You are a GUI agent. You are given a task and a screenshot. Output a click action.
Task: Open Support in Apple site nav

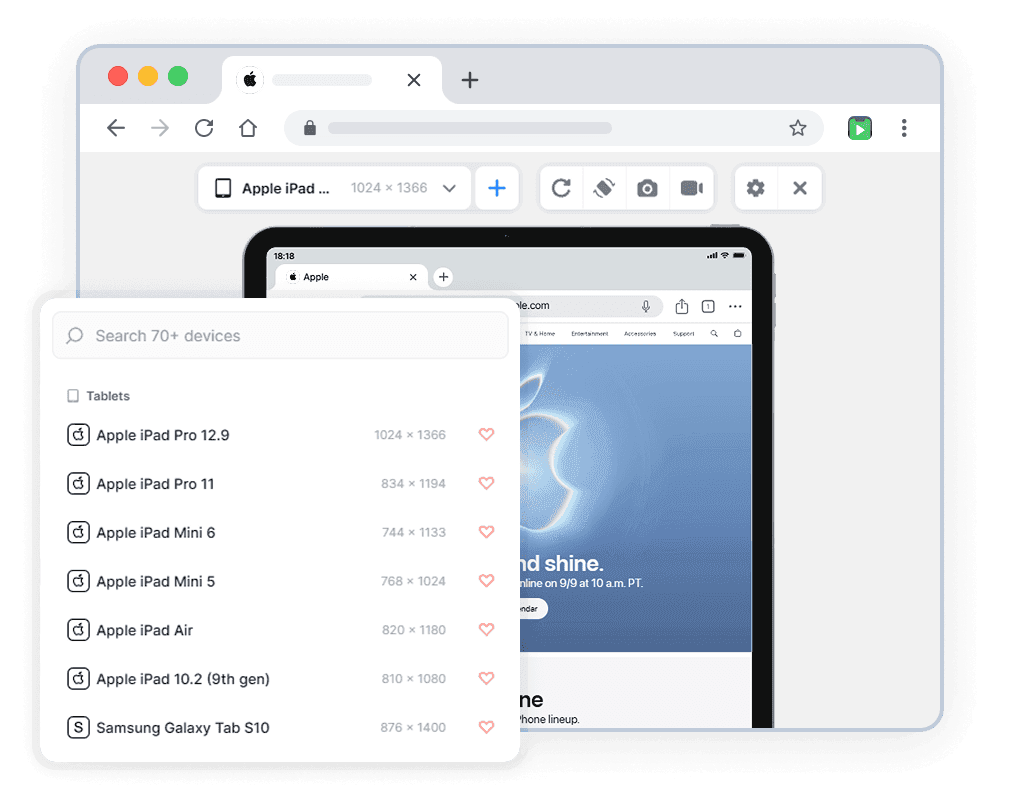(684, 334)
